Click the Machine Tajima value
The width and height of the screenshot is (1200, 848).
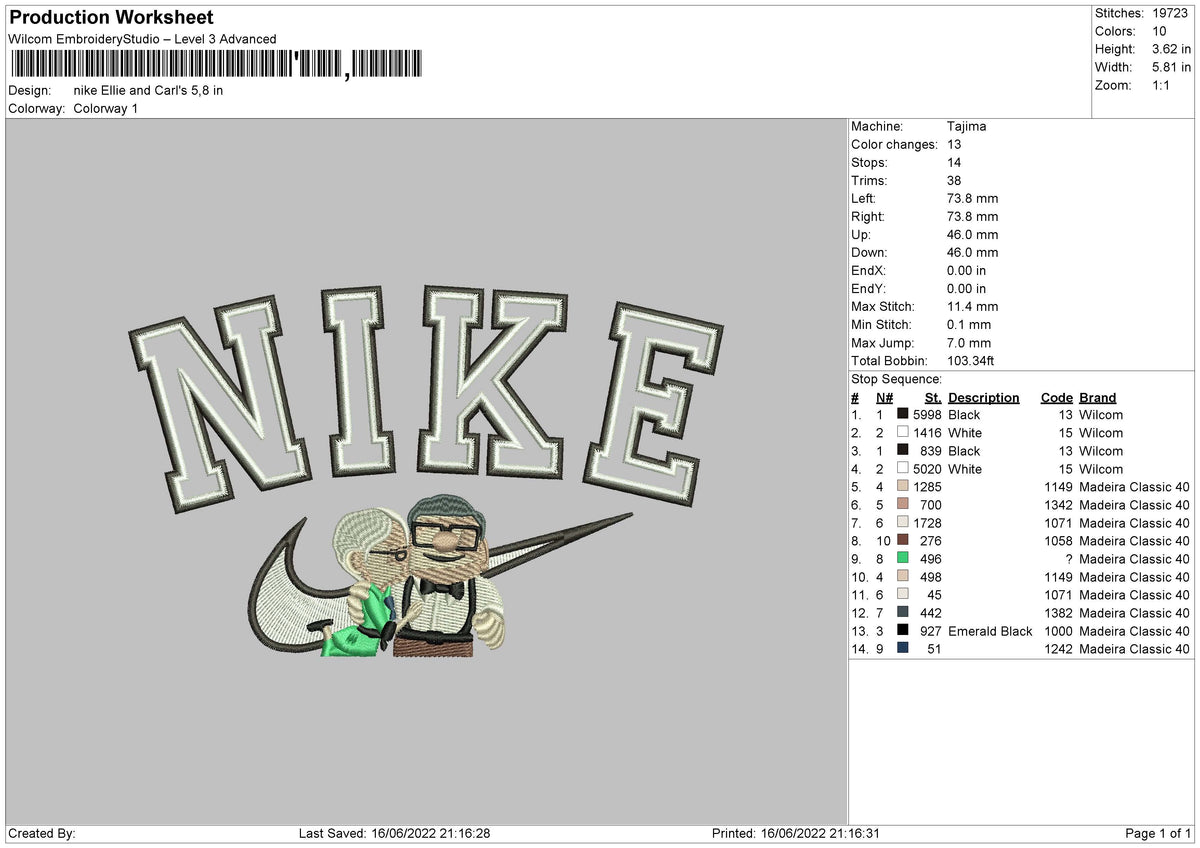(966, 127)
